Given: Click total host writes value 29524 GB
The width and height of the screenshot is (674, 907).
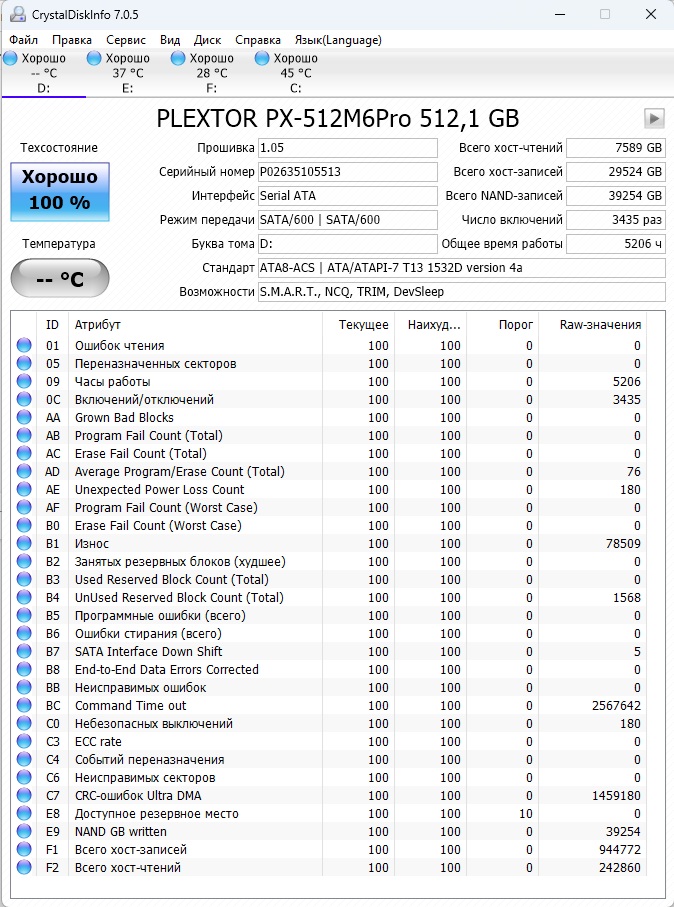Looking at the screenshot, I should [616, 172].
